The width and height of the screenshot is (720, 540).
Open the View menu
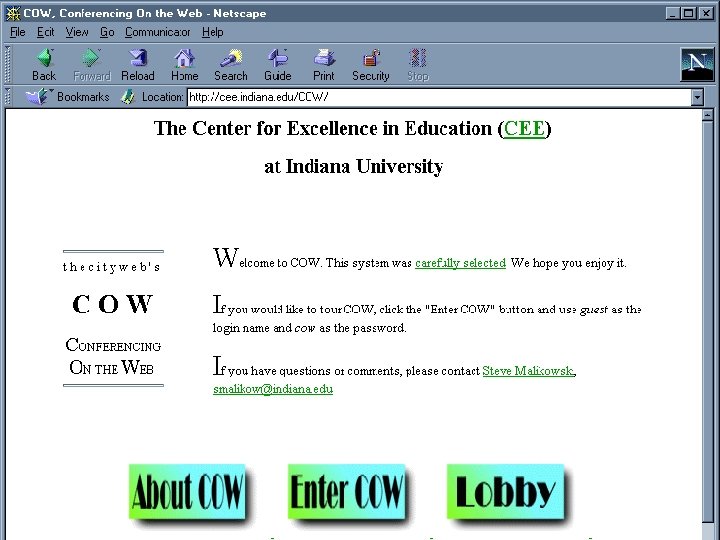(77, 32)
